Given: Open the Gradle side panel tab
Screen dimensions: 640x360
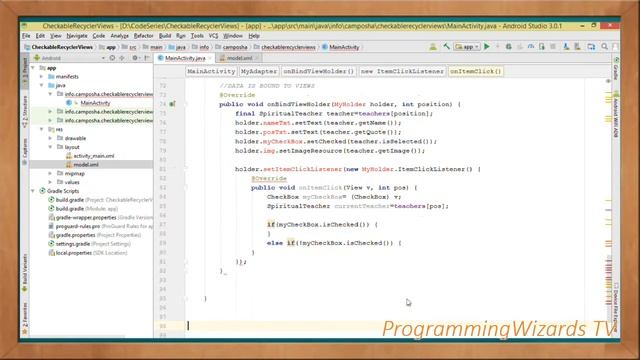Looking at the screenshot, I should [x=616, y=69].
